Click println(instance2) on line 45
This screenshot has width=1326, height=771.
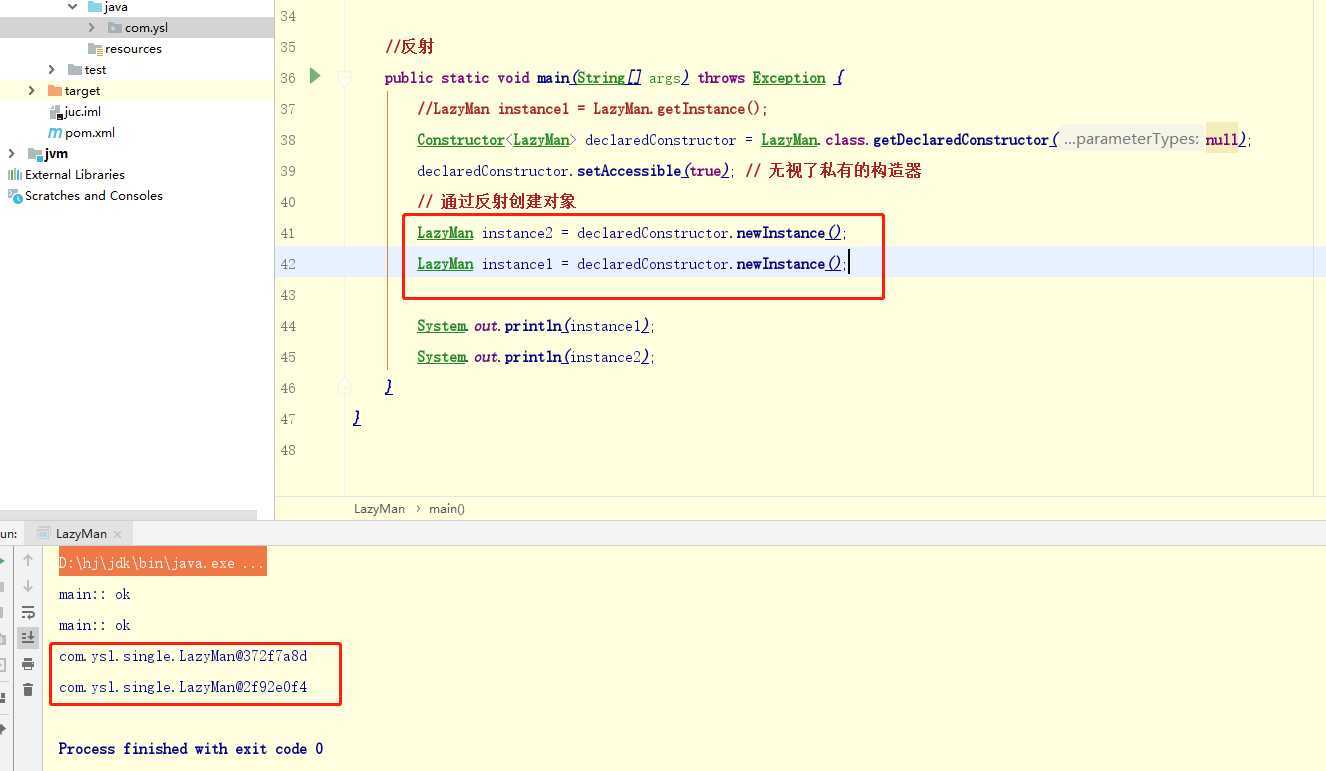pyautogui.click(x=579, y=357)
